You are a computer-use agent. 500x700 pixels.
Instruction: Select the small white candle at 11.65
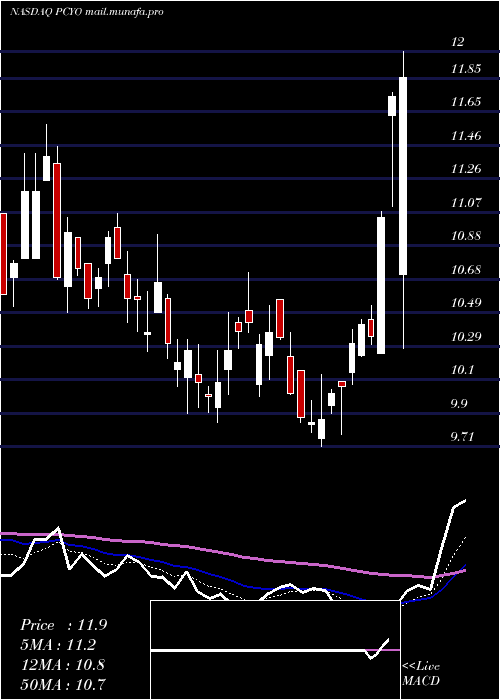pos(392,106)
